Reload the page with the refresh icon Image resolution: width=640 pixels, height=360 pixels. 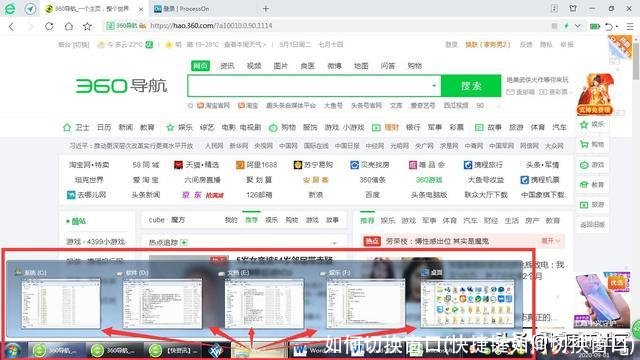49,26
